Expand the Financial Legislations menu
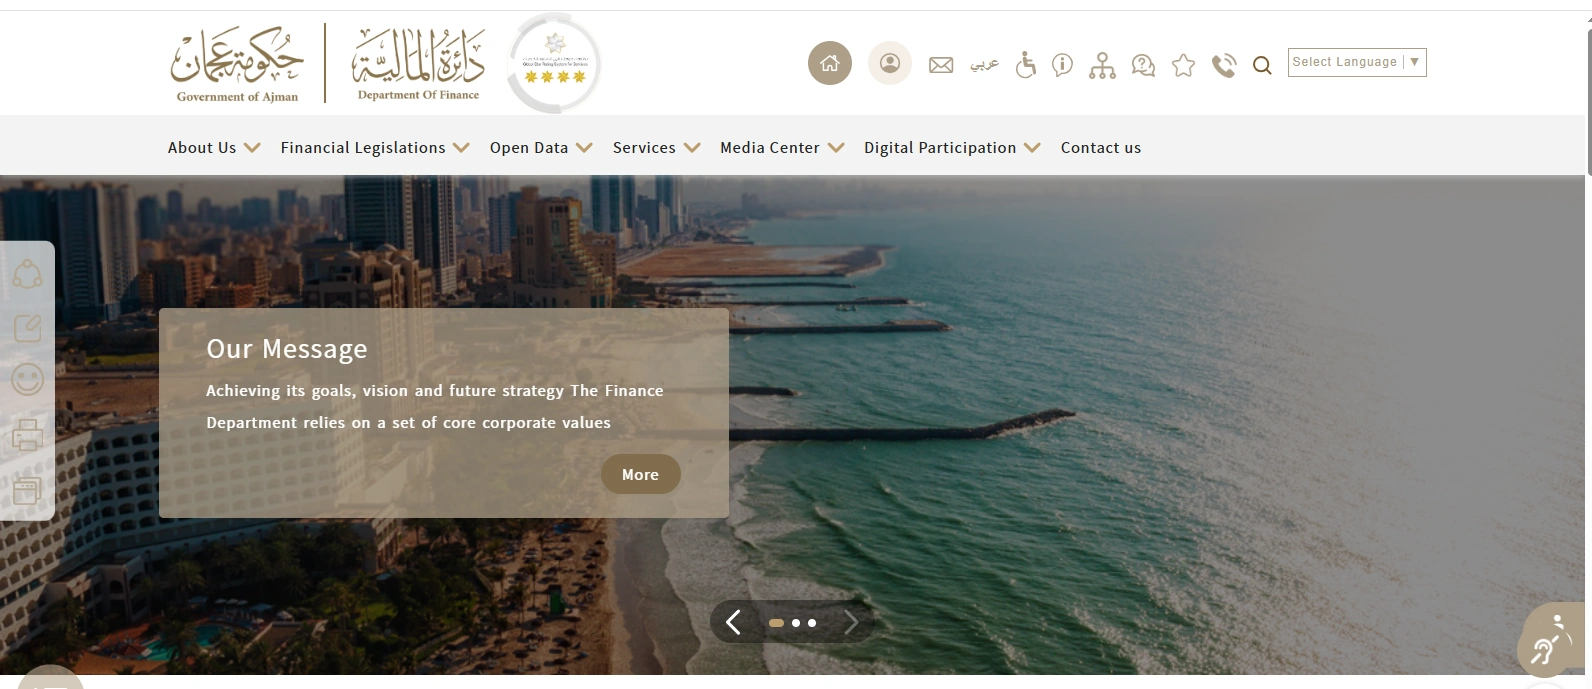Viewport: 1592px width, 689px height. click(375, 147)
